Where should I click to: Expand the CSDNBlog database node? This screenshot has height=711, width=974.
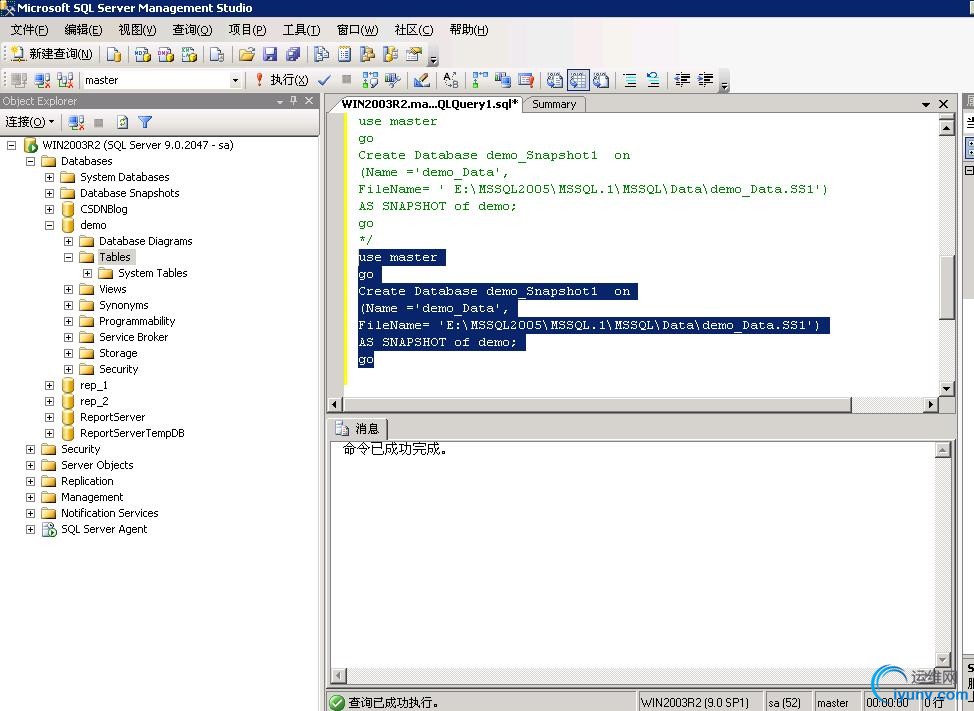click(x=50, y=209)
